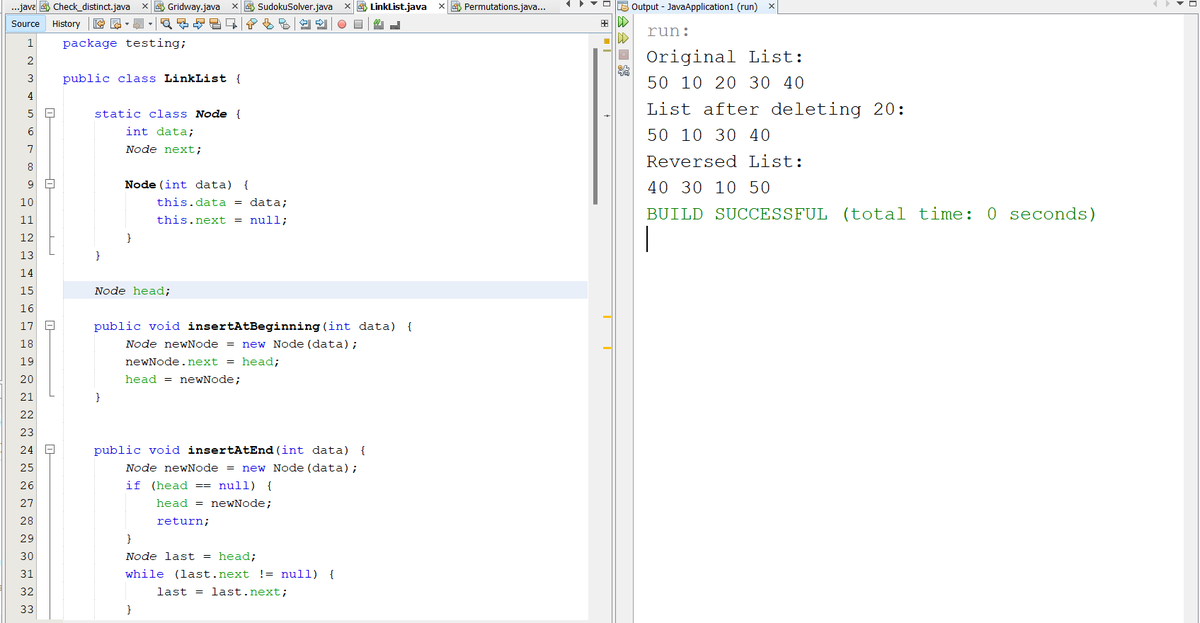Click Find Next Occurrence icon

198,24
